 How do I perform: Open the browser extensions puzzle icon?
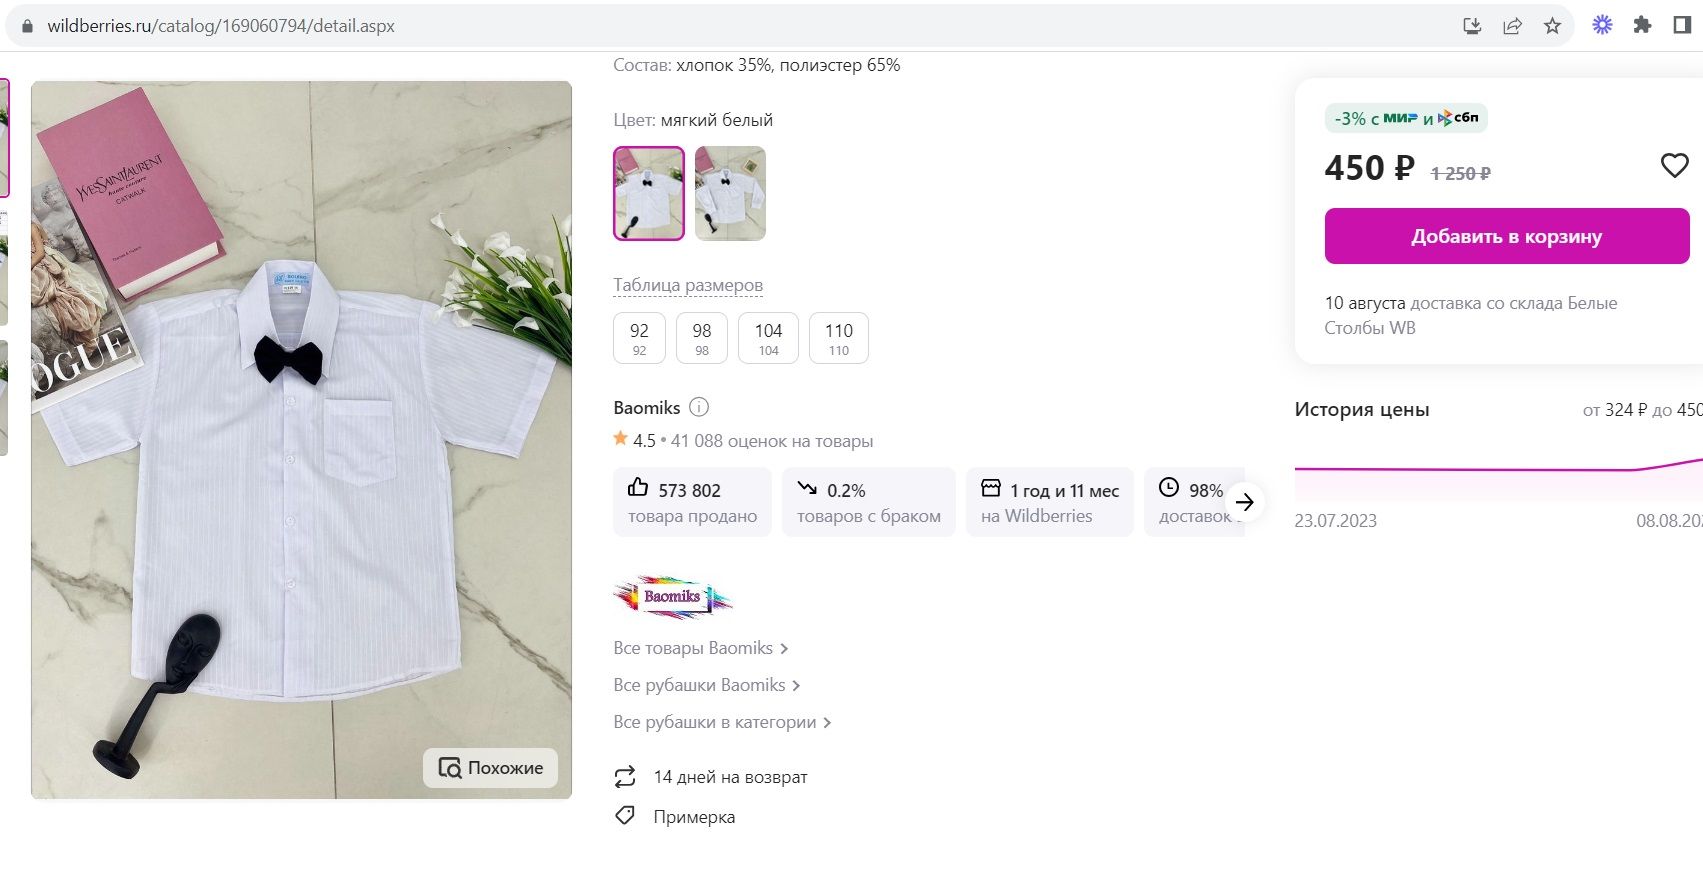pos(1642,26)
